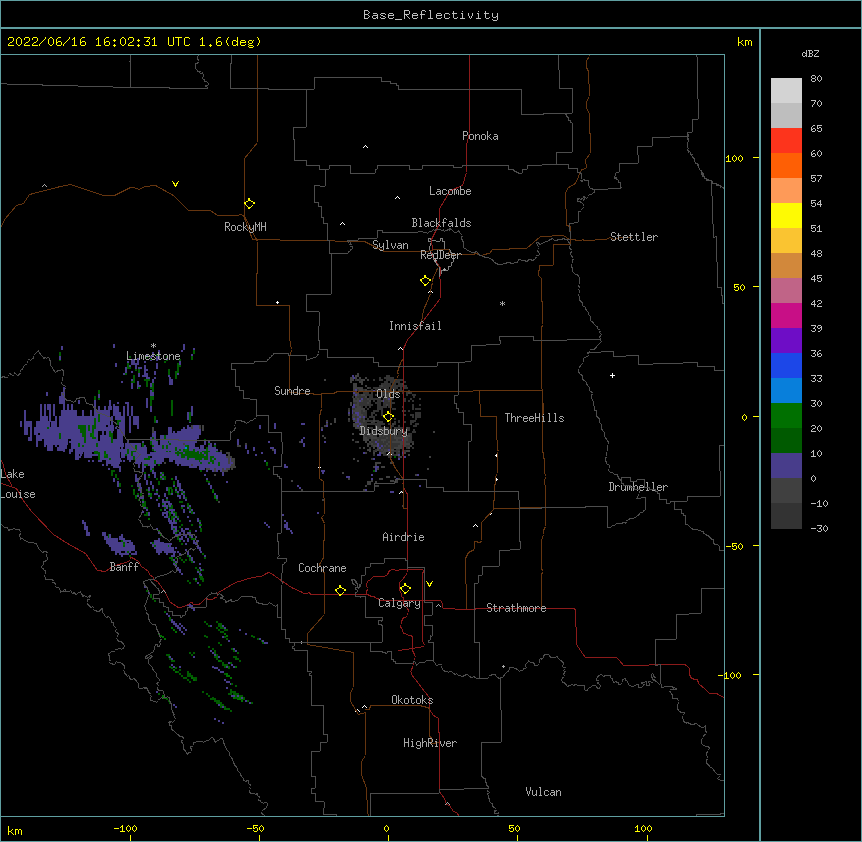The image size is (862, 842).
Task: Click the yellow diamond marker south of RedDeer
Action: pyautogui.click(x=426, y=280)
